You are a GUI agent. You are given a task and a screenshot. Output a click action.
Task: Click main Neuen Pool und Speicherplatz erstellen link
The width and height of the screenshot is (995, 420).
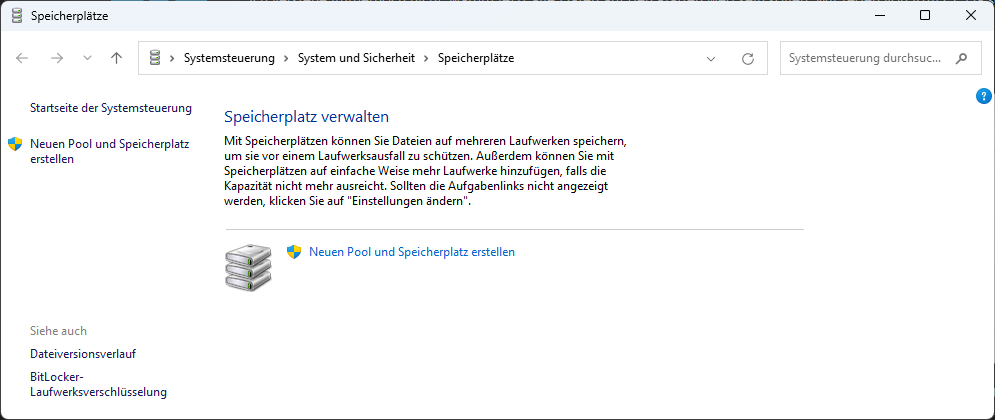(x=412, y=252)
